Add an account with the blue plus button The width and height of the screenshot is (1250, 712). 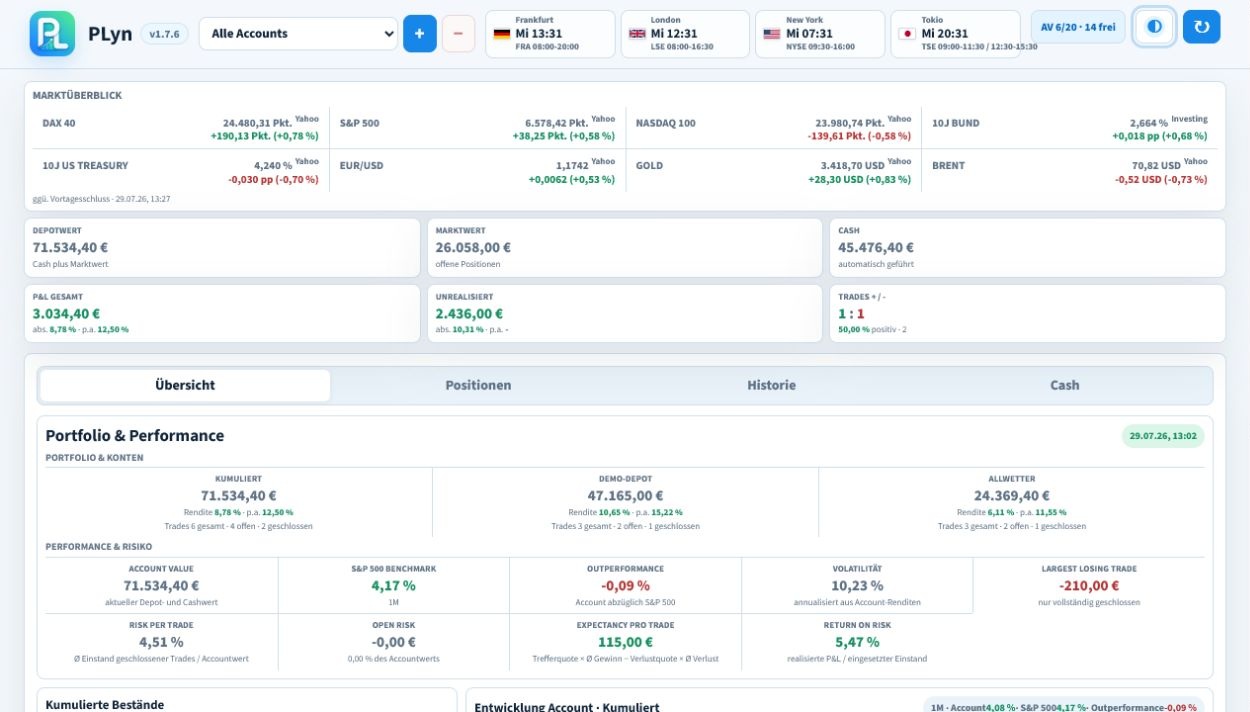(x=419, y=33)
